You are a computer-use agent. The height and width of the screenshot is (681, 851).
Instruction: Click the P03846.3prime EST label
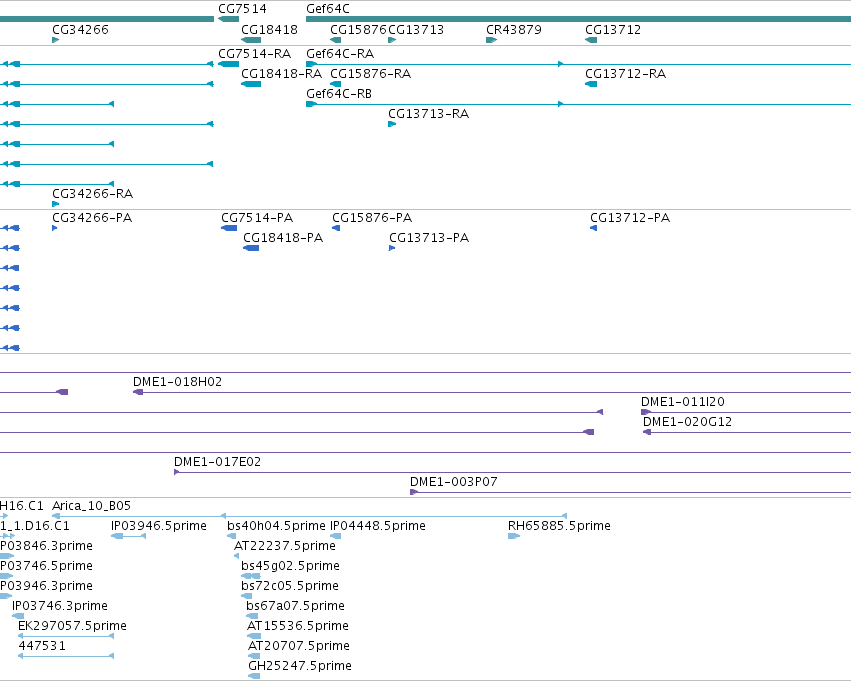[x=46, y=545]
